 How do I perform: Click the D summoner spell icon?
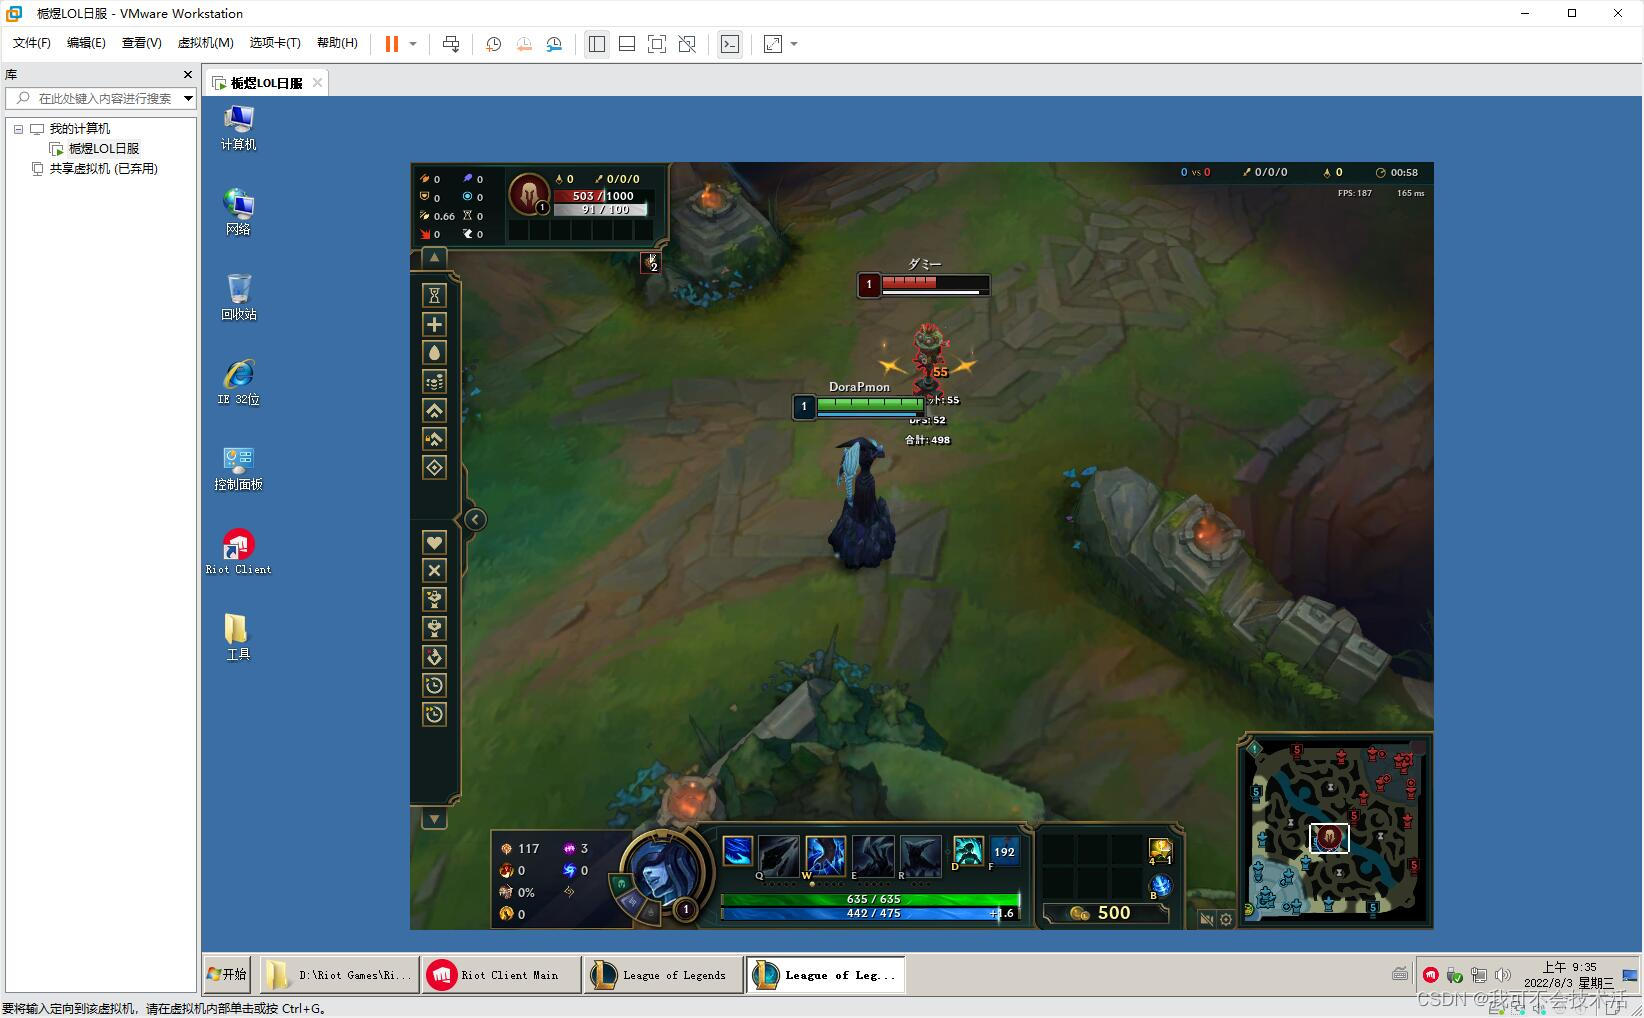point(967,851)
